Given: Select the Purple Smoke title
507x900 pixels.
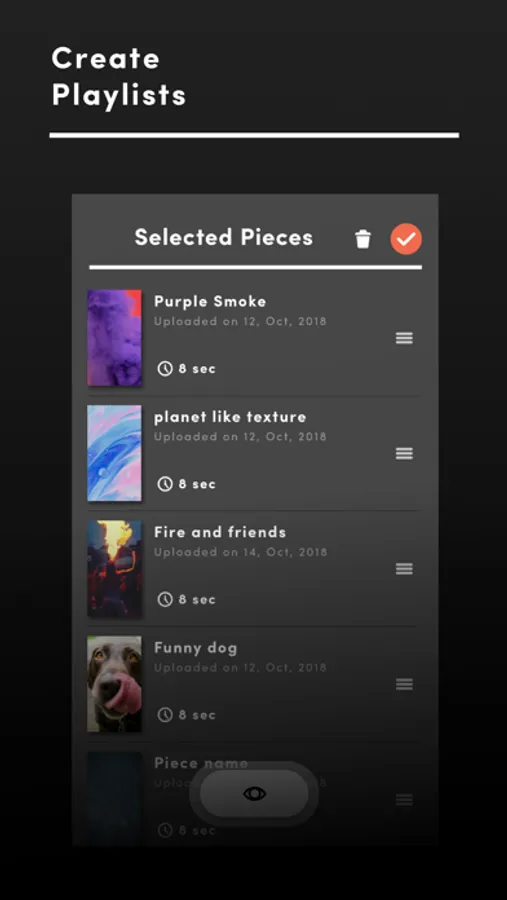Looking at the screenshot, I should tap(210, 301).
